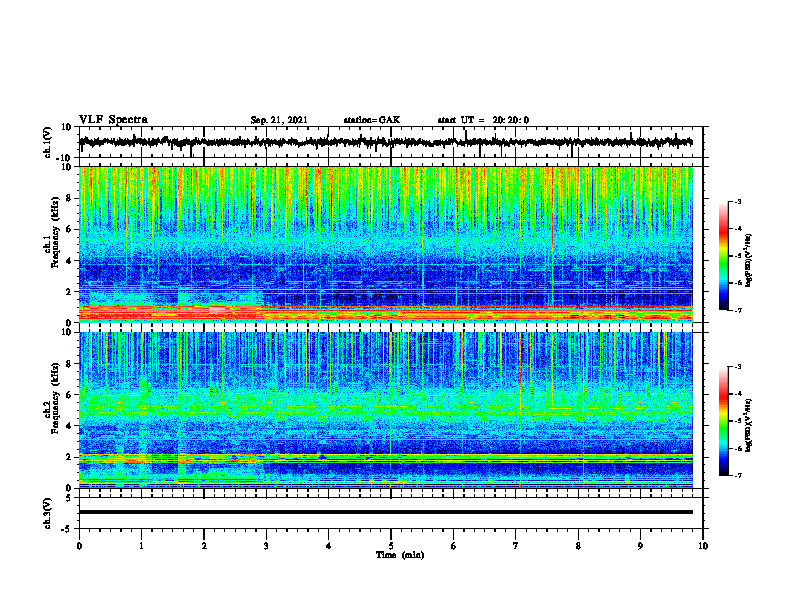Click time axis tick label "6"
Screen dimensions: 792x612
click(x=454, y=546)
